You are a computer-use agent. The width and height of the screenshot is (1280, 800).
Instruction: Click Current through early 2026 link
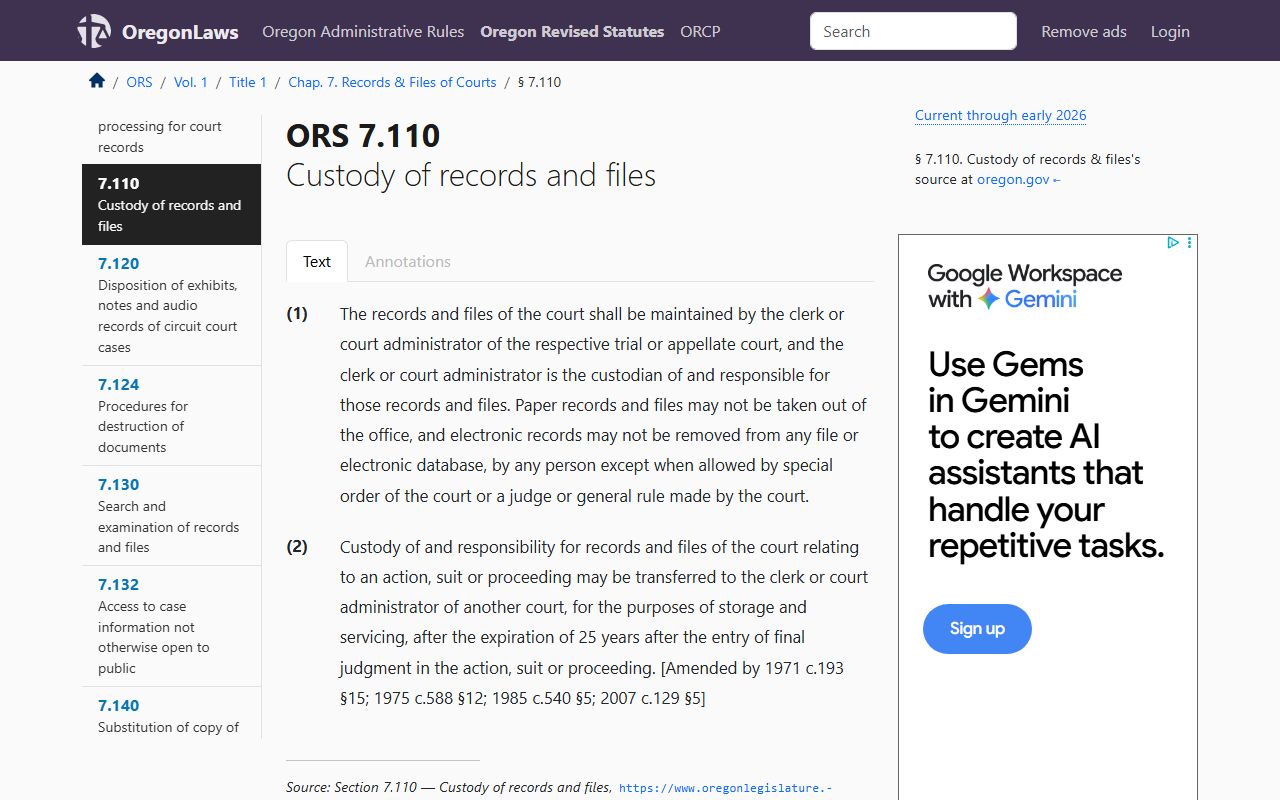click(1000, 115)
